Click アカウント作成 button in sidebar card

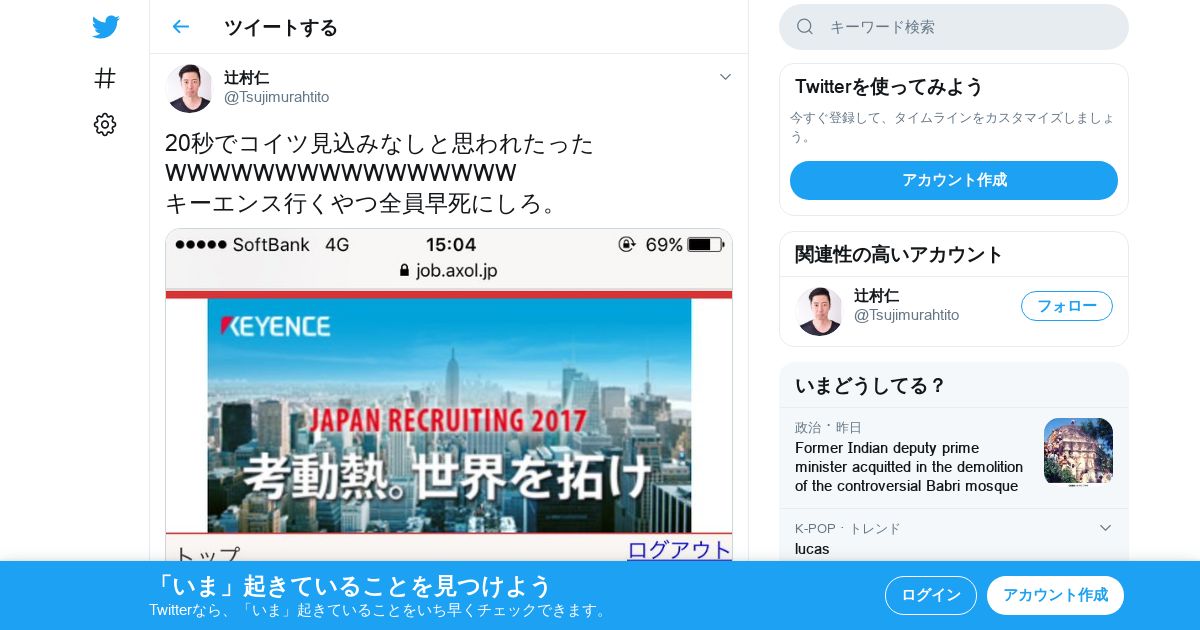coord(954,180)
